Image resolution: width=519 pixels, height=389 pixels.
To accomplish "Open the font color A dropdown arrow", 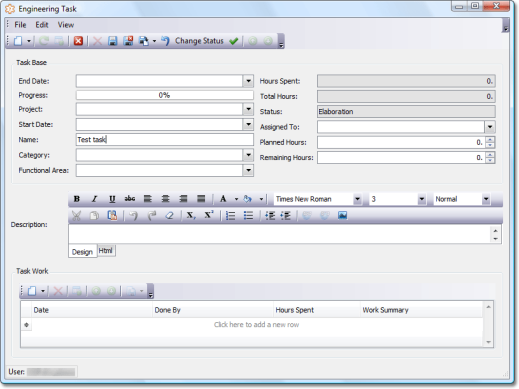I will click(x=236, y=199).
